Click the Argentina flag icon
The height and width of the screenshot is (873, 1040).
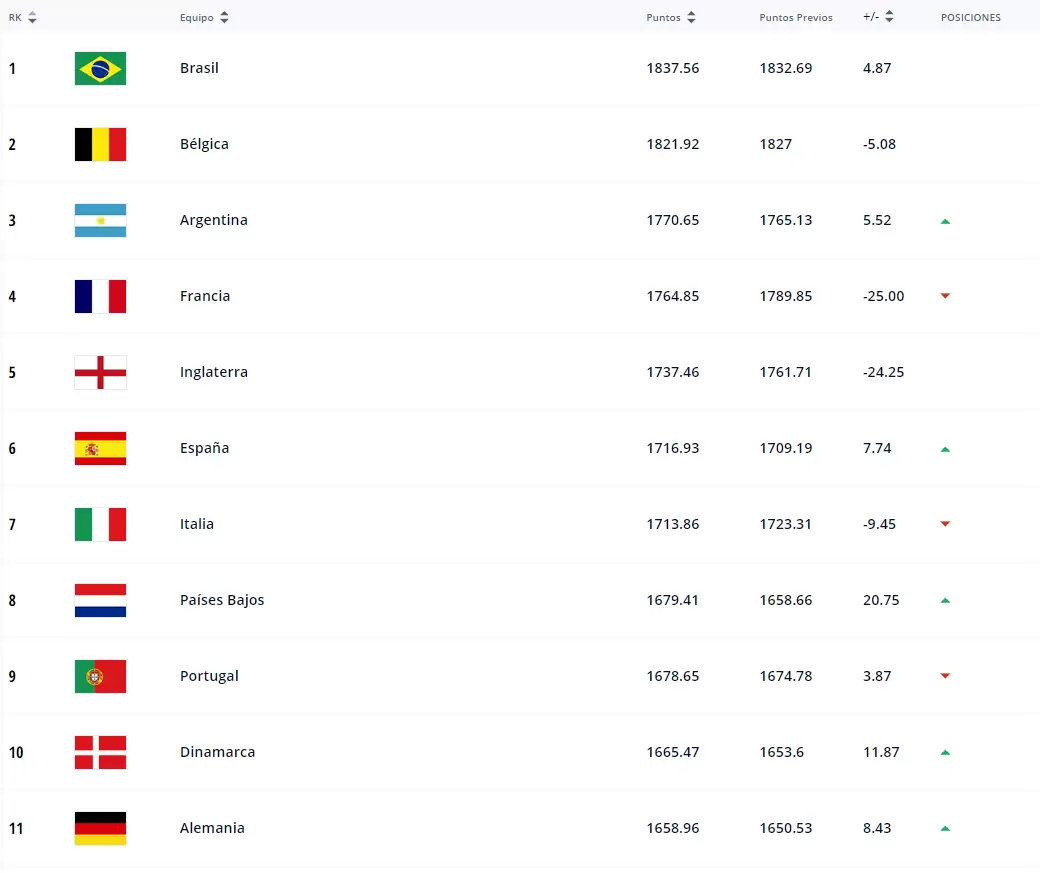click(100, 220)
